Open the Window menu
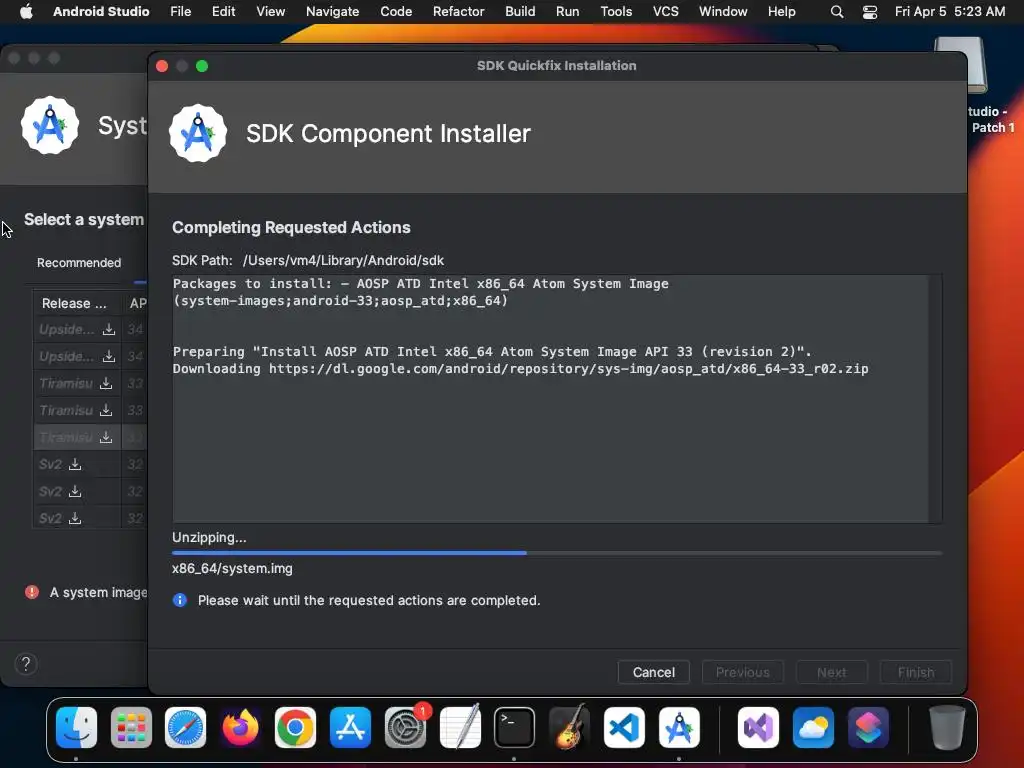The width and height of the screenshot is (1024, 768). (723, 12)
